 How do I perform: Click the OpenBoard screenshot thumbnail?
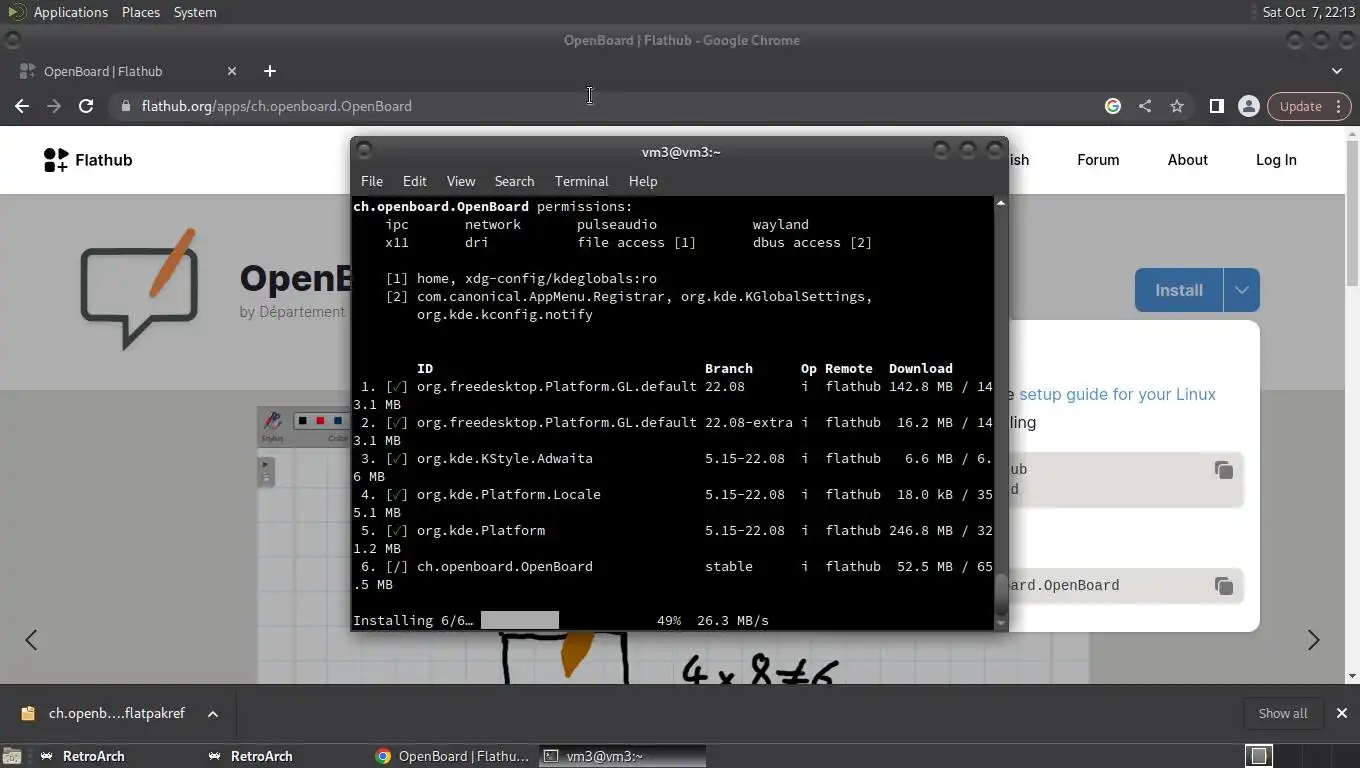pyautogui.click(x=672, y=545)
